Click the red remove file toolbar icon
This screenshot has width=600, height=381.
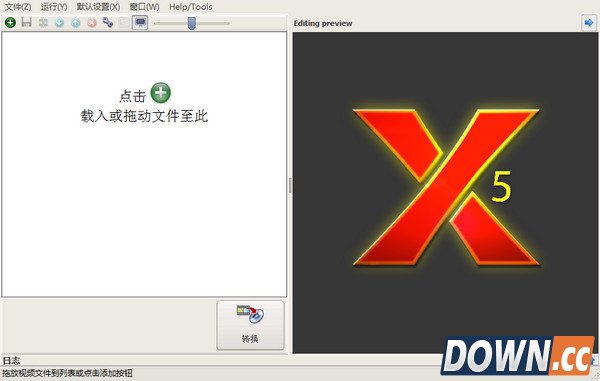(x=92, y=23)
